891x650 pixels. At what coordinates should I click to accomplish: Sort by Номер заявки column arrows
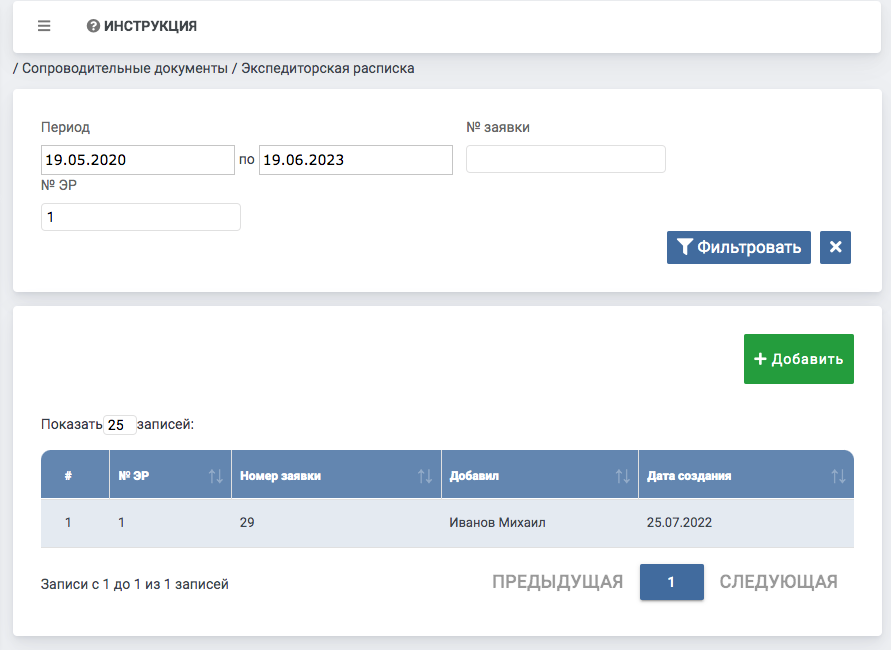[425, 476]
